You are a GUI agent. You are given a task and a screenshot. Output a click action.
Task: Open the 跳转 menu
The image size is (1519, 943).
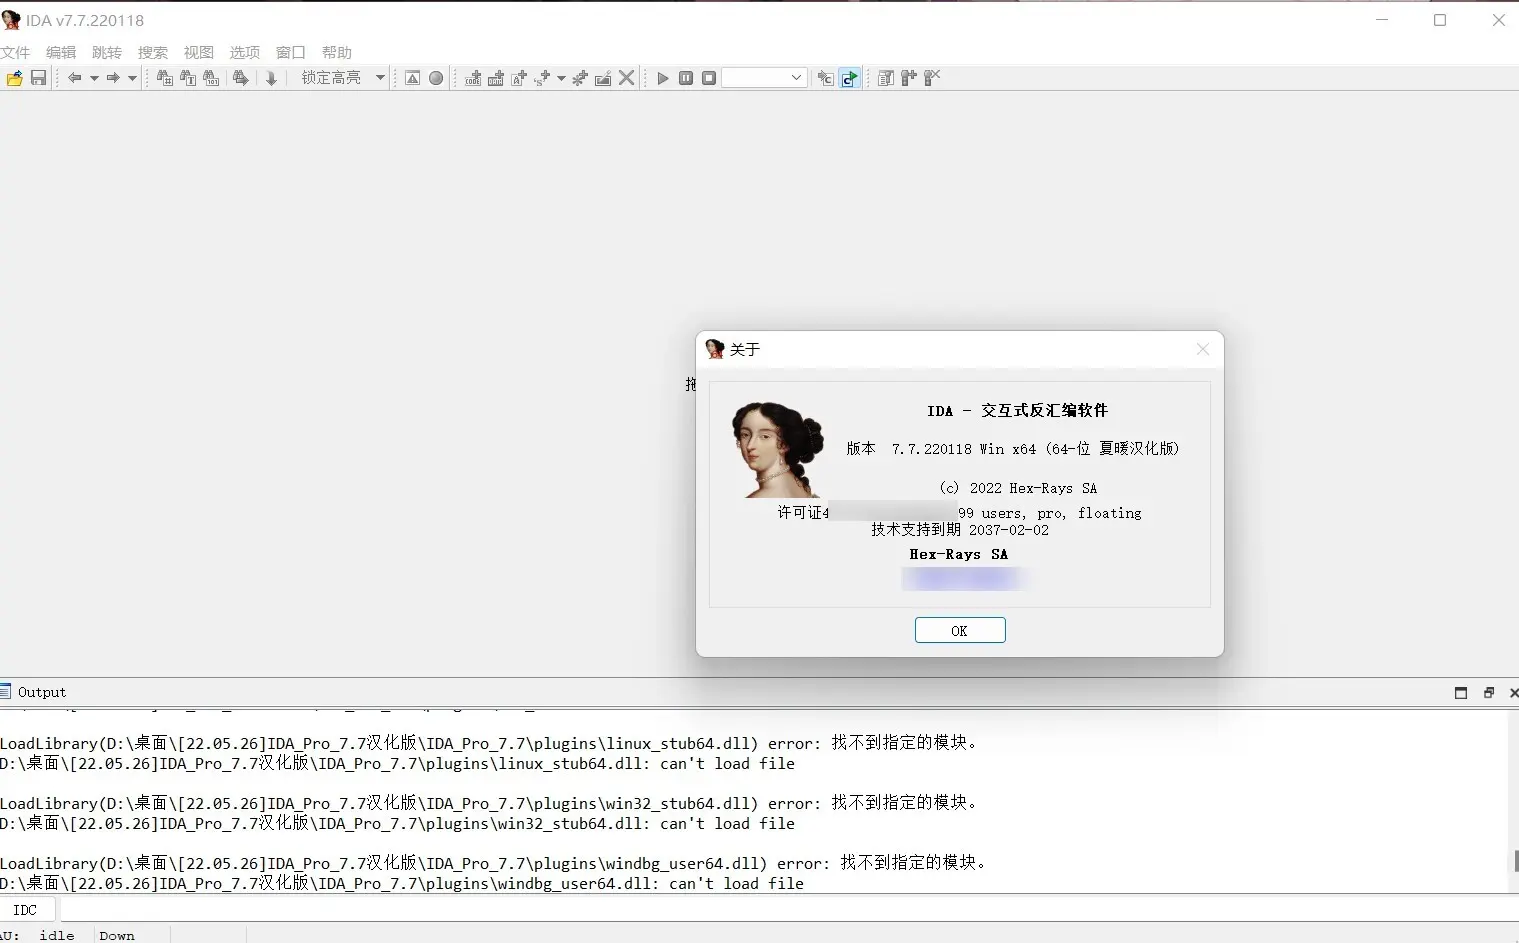tap(107, 52)
